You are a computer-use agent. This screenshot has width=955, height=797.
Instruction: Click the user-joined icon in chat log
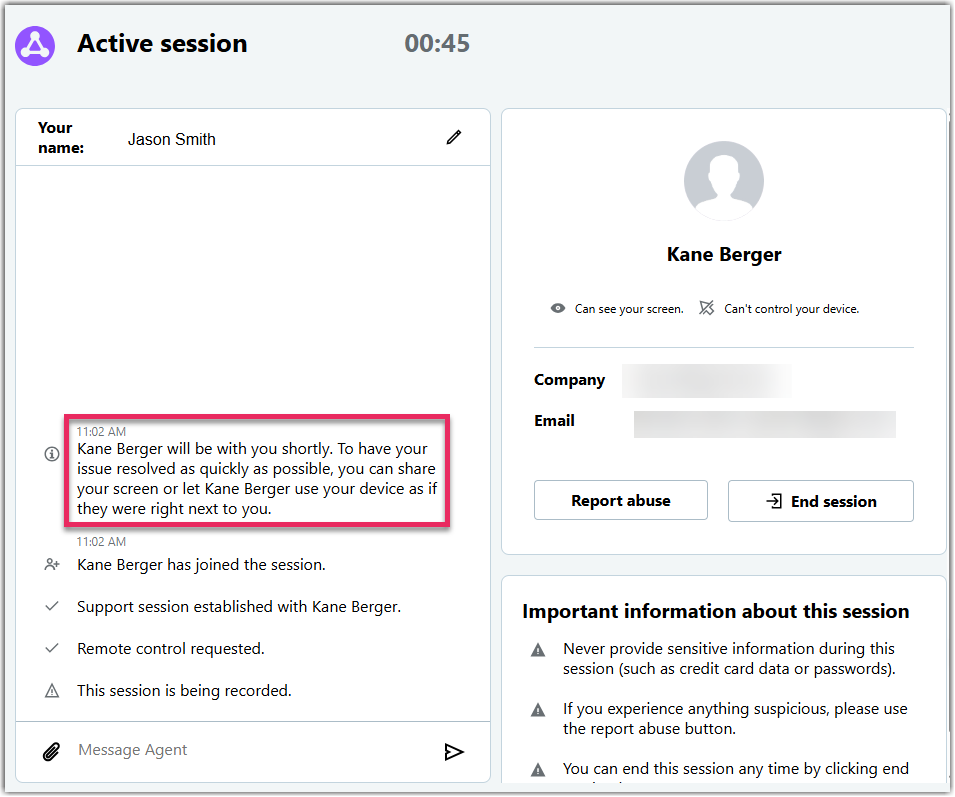tap(52, 565)
